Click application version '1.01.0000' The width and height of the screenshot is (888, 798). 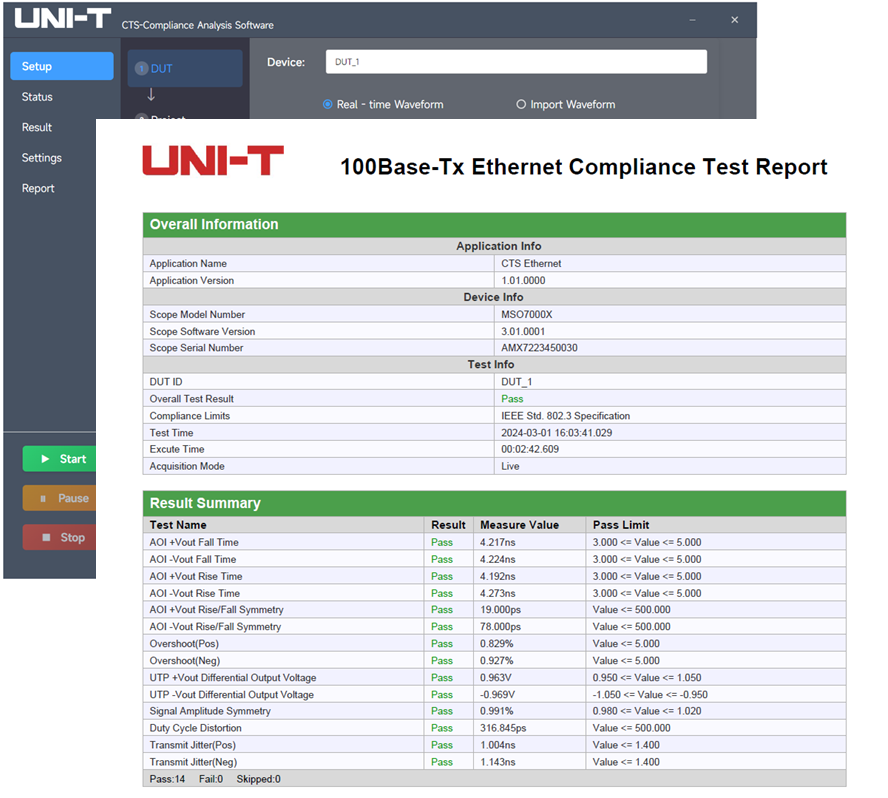click(x=523, y=280)
